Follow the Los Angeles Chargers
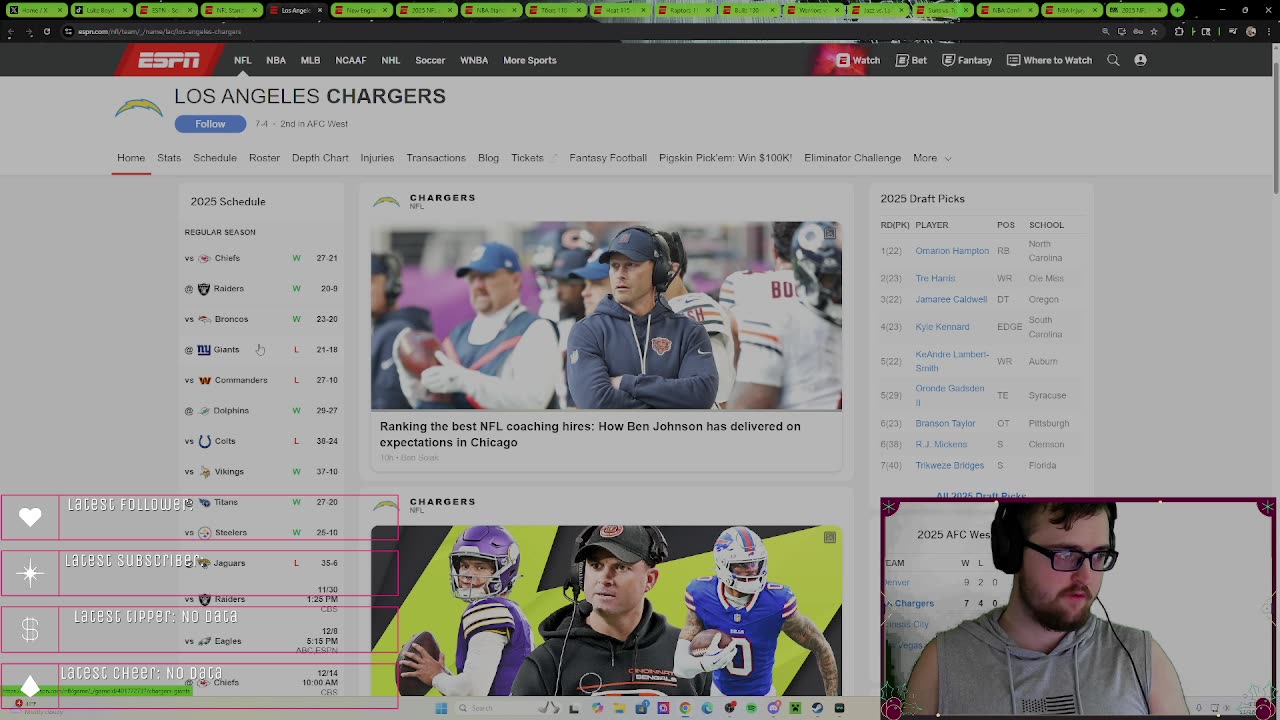The width and height of the screenshot is (1280, 720). click(210, 124)
